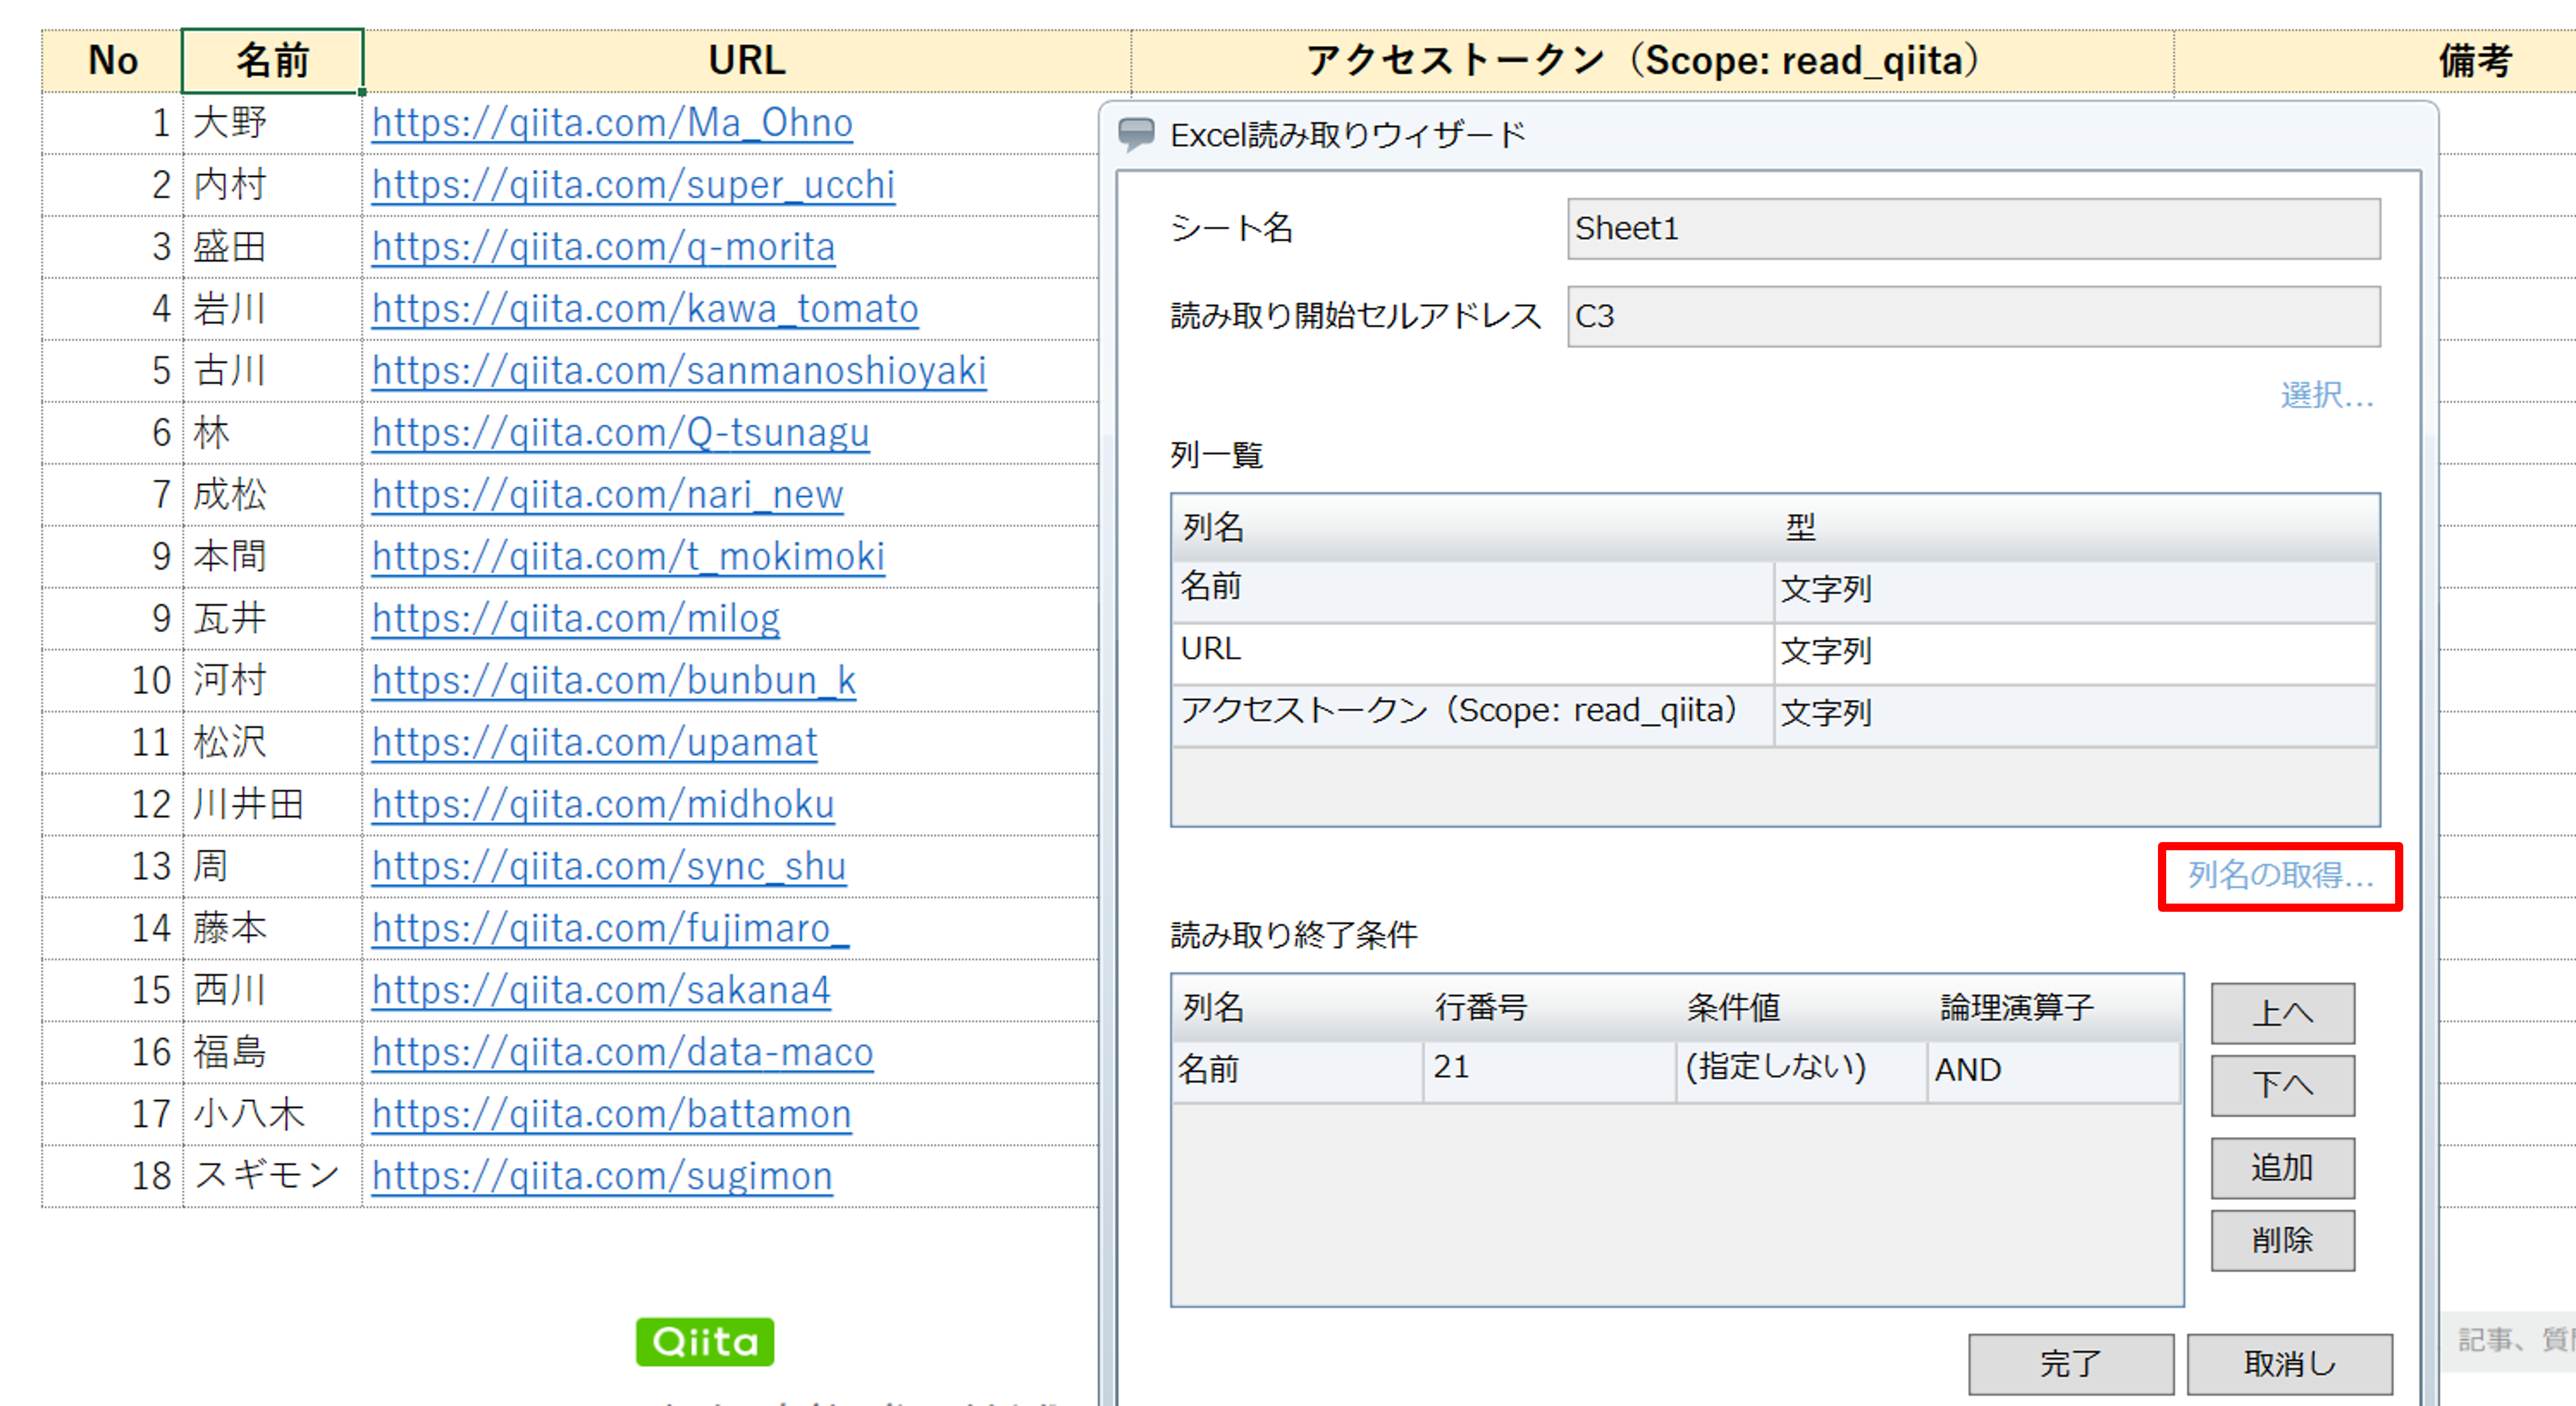Click the 上へ move-up button
The image size is (2576, 1406).
[x=2283, y=1012]
